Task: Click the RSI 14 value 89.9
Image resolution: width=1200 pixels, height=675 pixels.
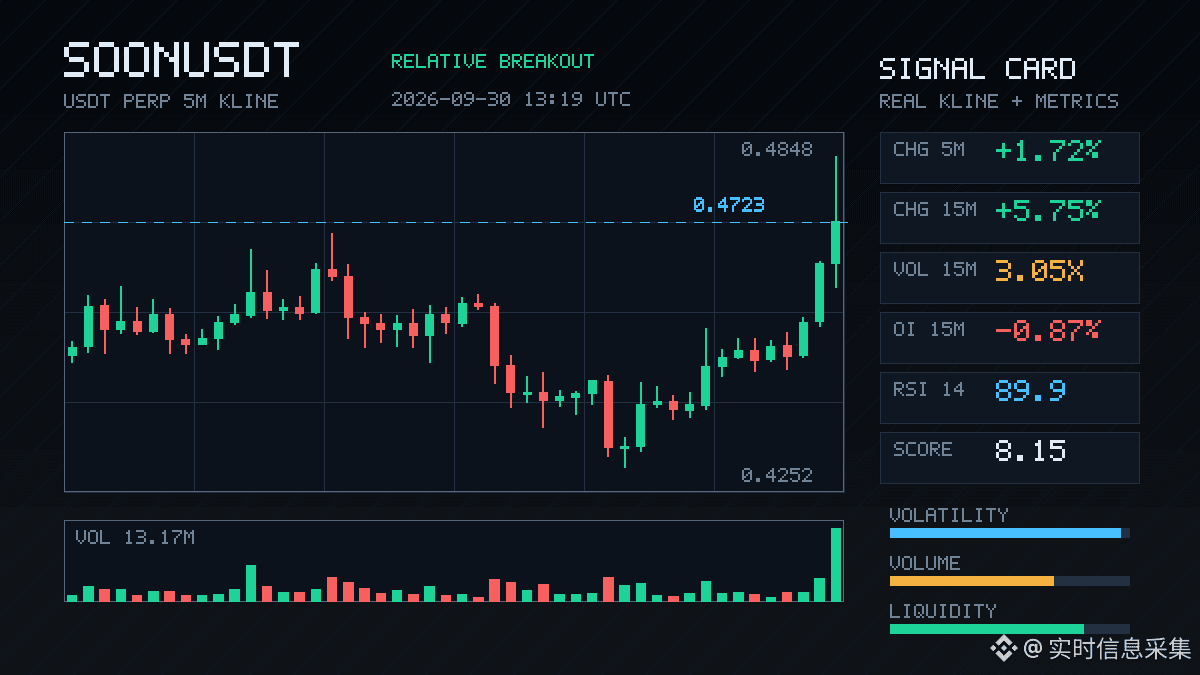Action: (1030, 390)
